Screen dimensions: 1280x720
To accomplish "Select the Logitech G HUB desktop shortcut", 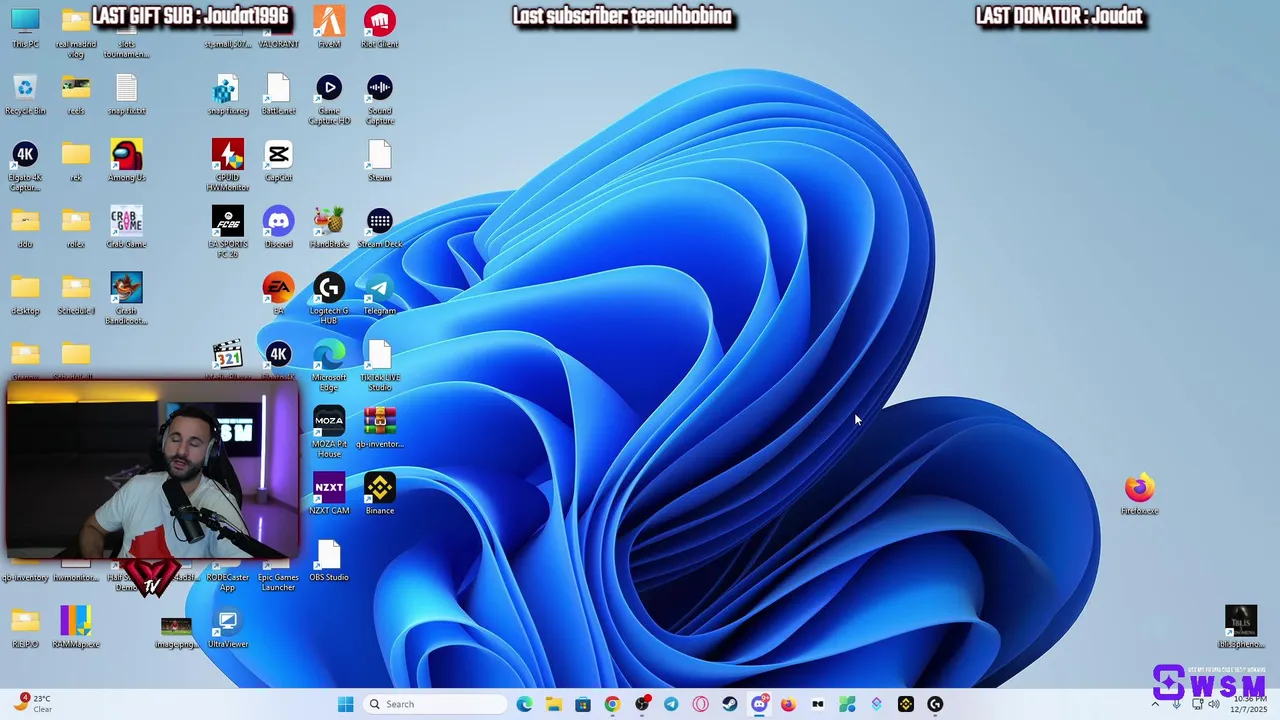I will pyautogui.click(x=329, y=299).
